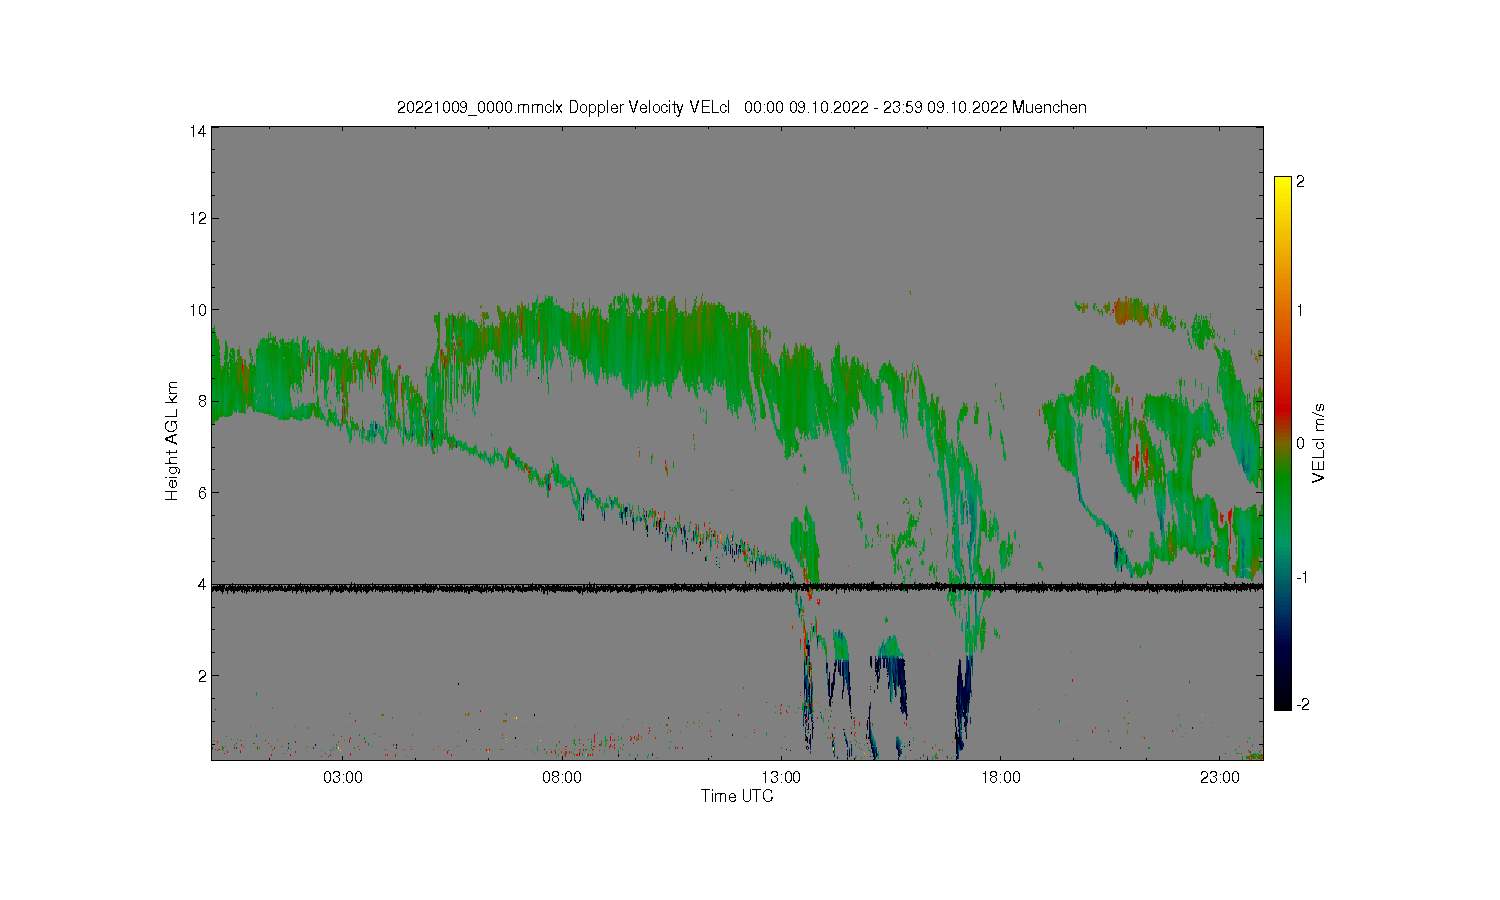
Task: Click the dark blue precipitation streak near 17:00
Action: point(963,705)
